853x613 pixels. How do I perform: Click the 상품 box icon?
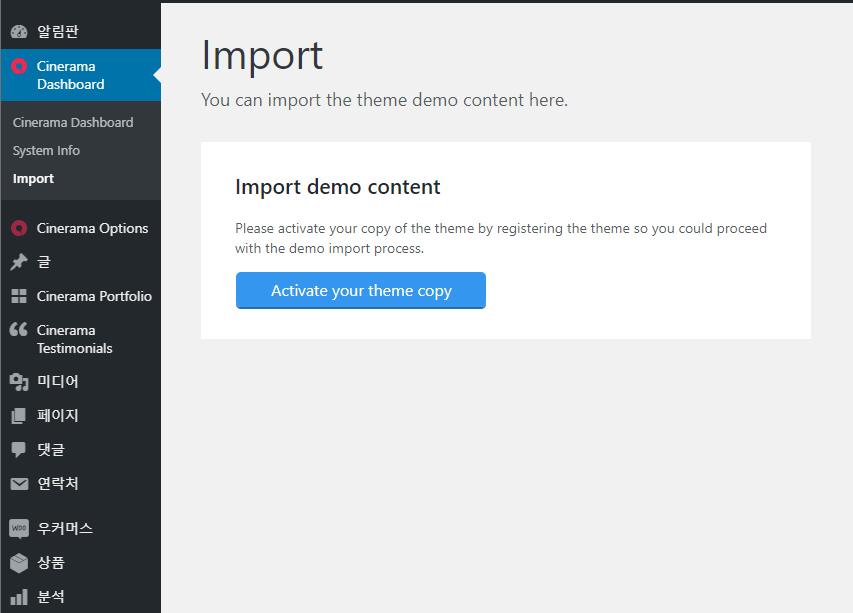[19, 562]
